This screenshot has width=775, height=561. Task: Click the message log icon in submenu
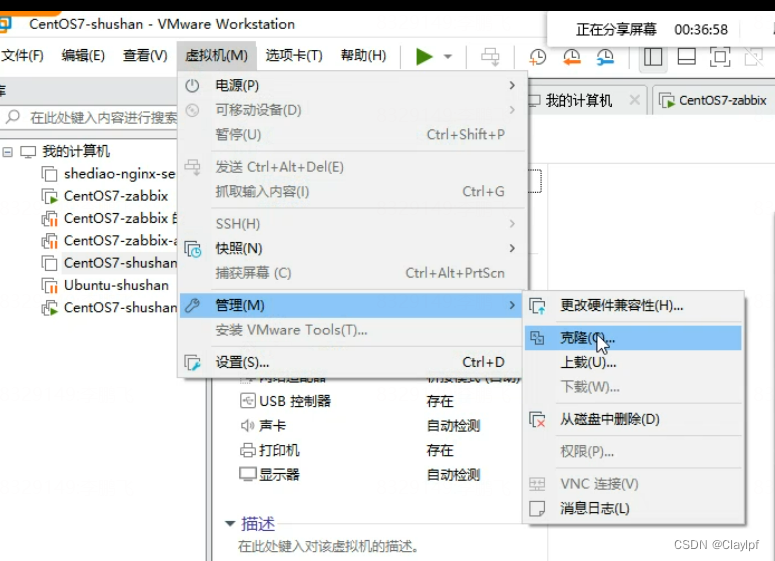537,509
